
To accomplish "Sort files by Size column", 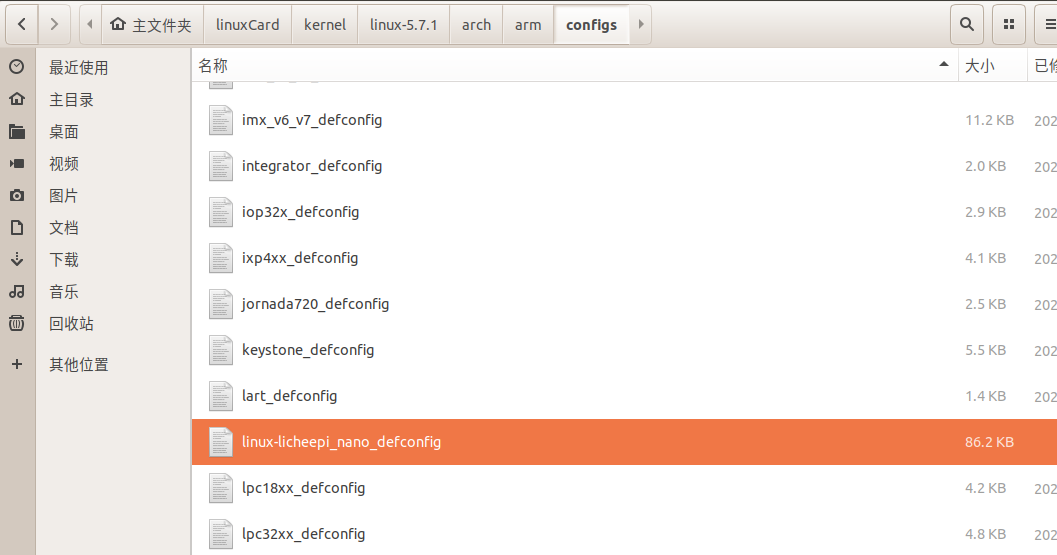I will [x=978, y=66].
